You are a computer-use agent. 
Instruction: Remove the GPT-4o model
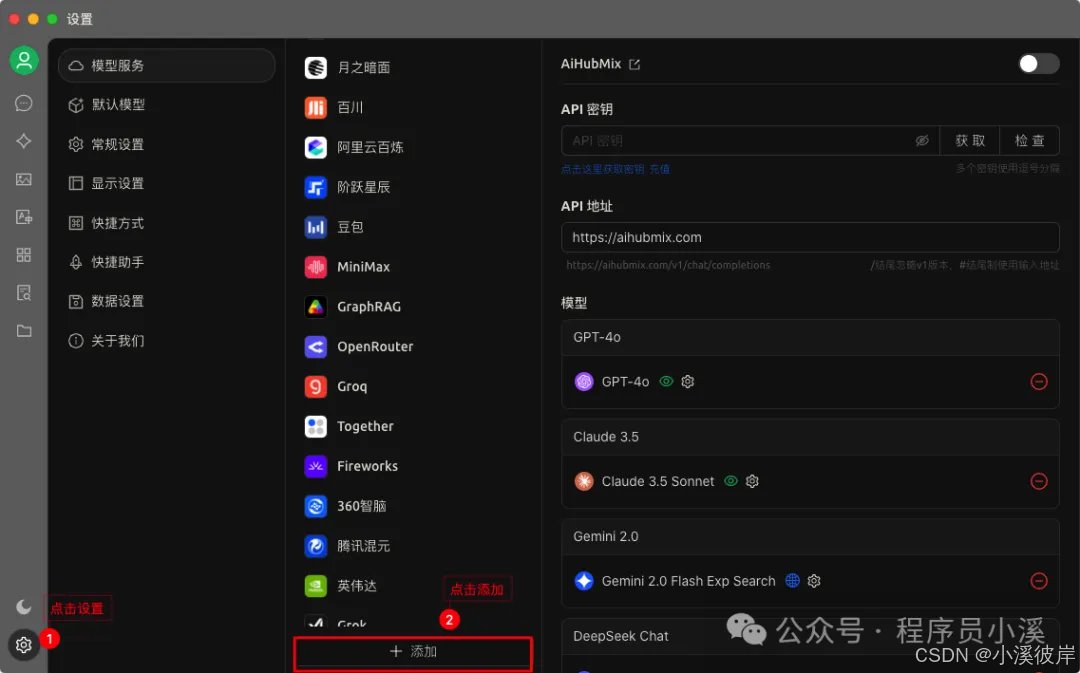pyautogui.click(x=1039, y=382)
